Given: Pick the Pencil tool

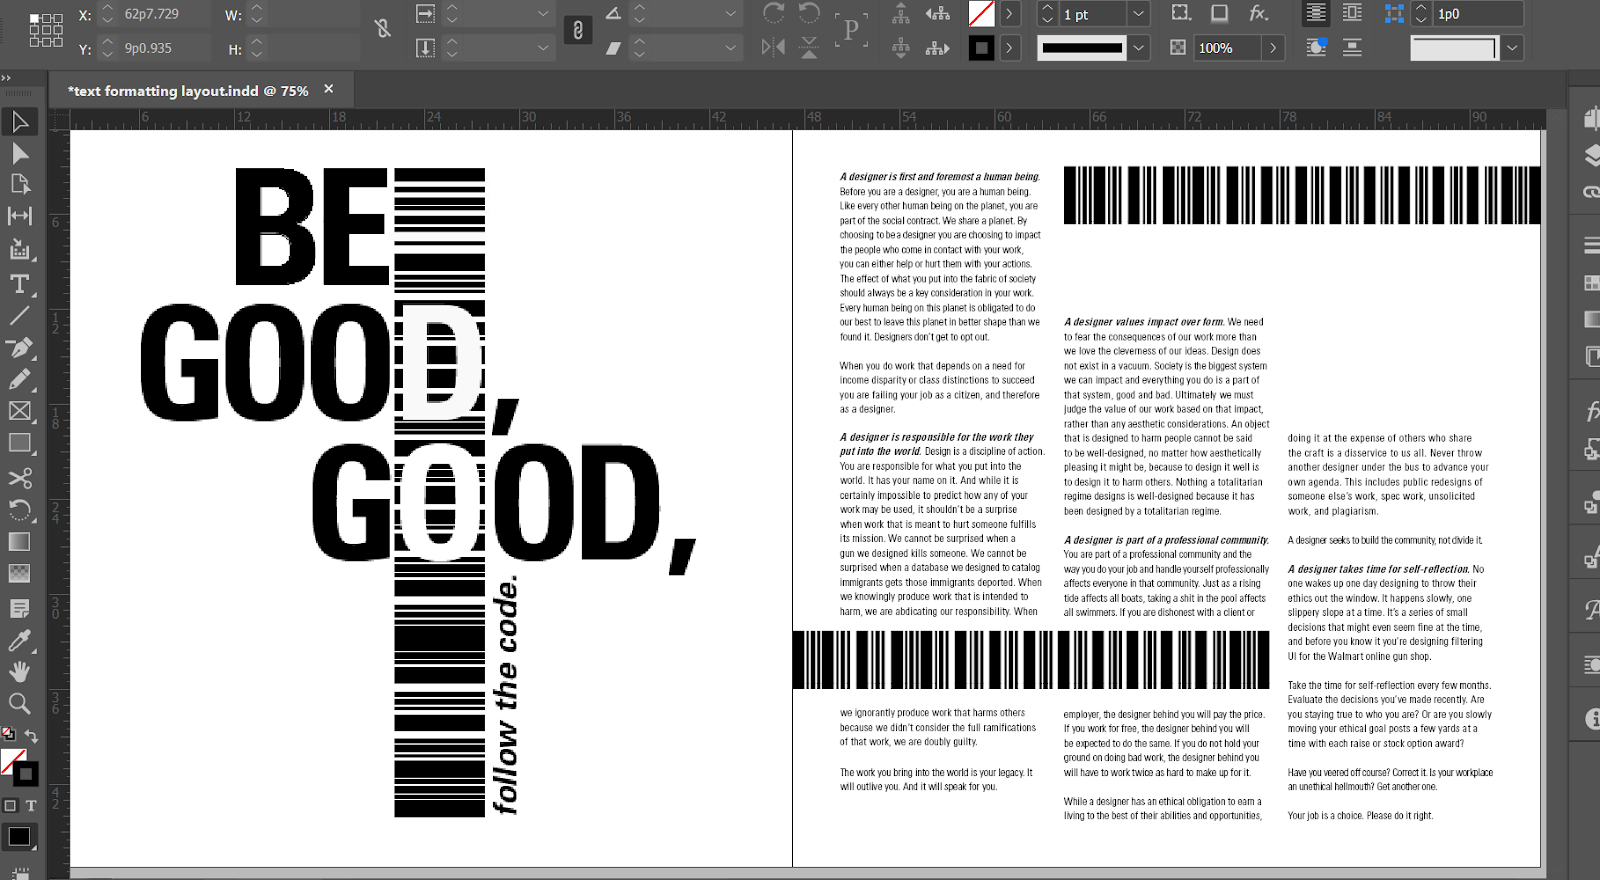Looking at the screenshot, I should click(x=19, y=380).
